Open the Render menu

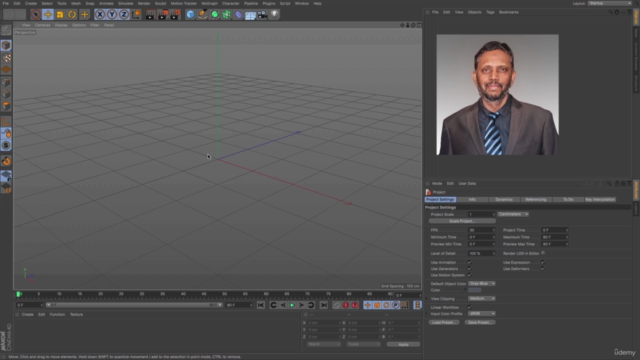tap(144, 3)
